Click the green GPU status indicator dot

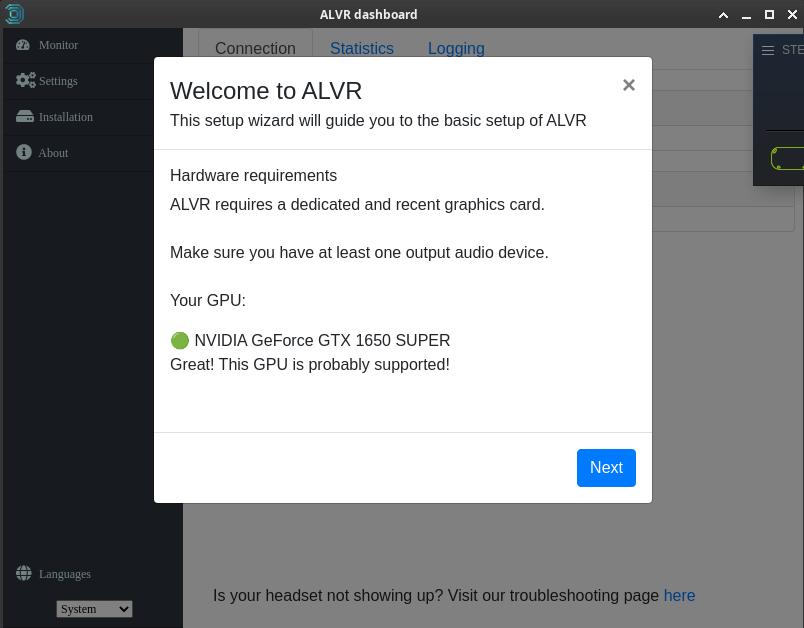(180, 339)
